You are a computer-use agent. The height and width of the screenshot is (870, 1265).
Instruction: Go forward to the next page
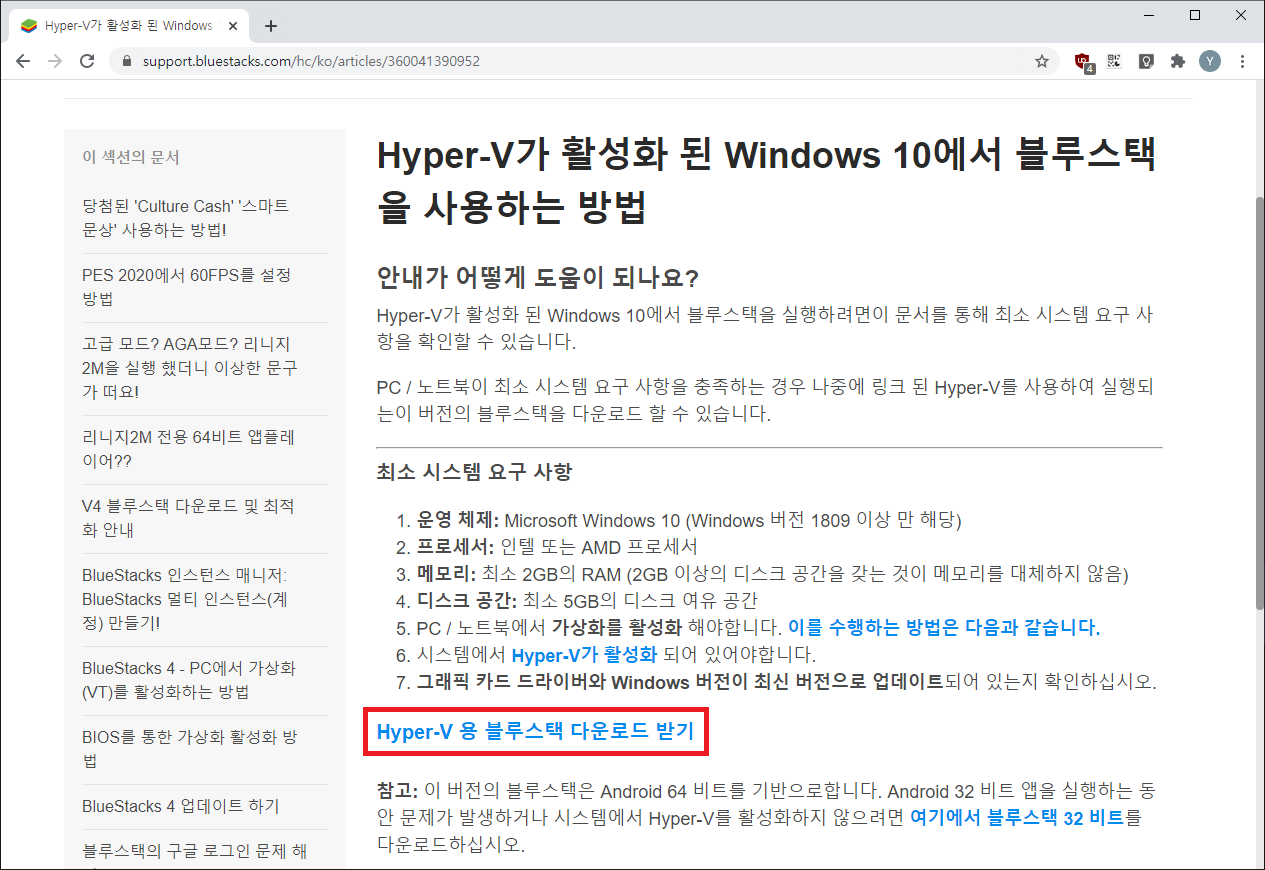tap(56, 61)
